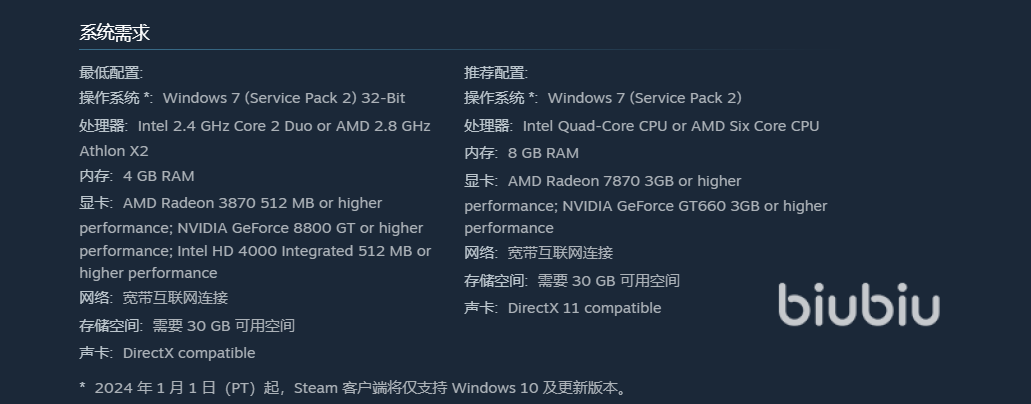1031x404 pixels.
Task: Click the 系统需求 section heading
Action: (115, 33)
